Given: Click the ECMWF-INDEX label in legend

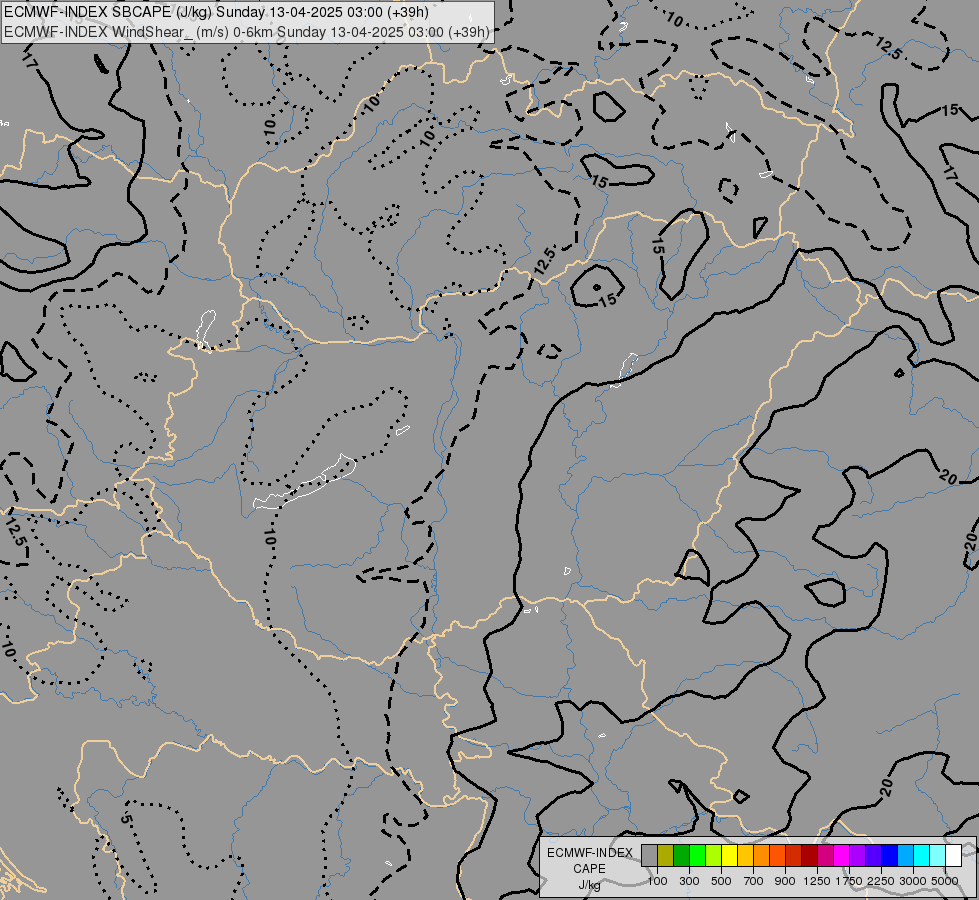Looking at the screenshot, I should click(589, 853).
